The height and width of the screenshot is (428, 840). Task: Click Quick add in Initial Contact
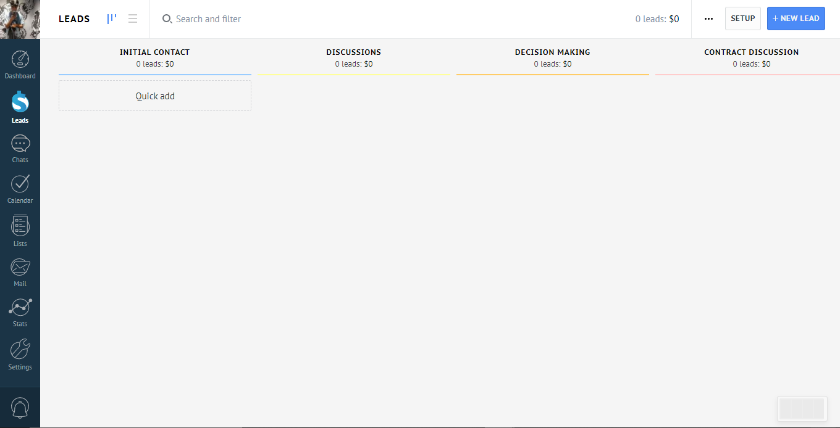pos(155,96)
